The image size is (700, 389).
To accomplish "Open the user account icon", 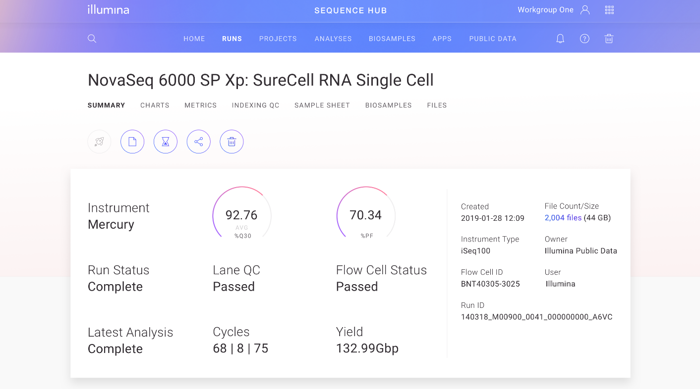I will [585, 10].
